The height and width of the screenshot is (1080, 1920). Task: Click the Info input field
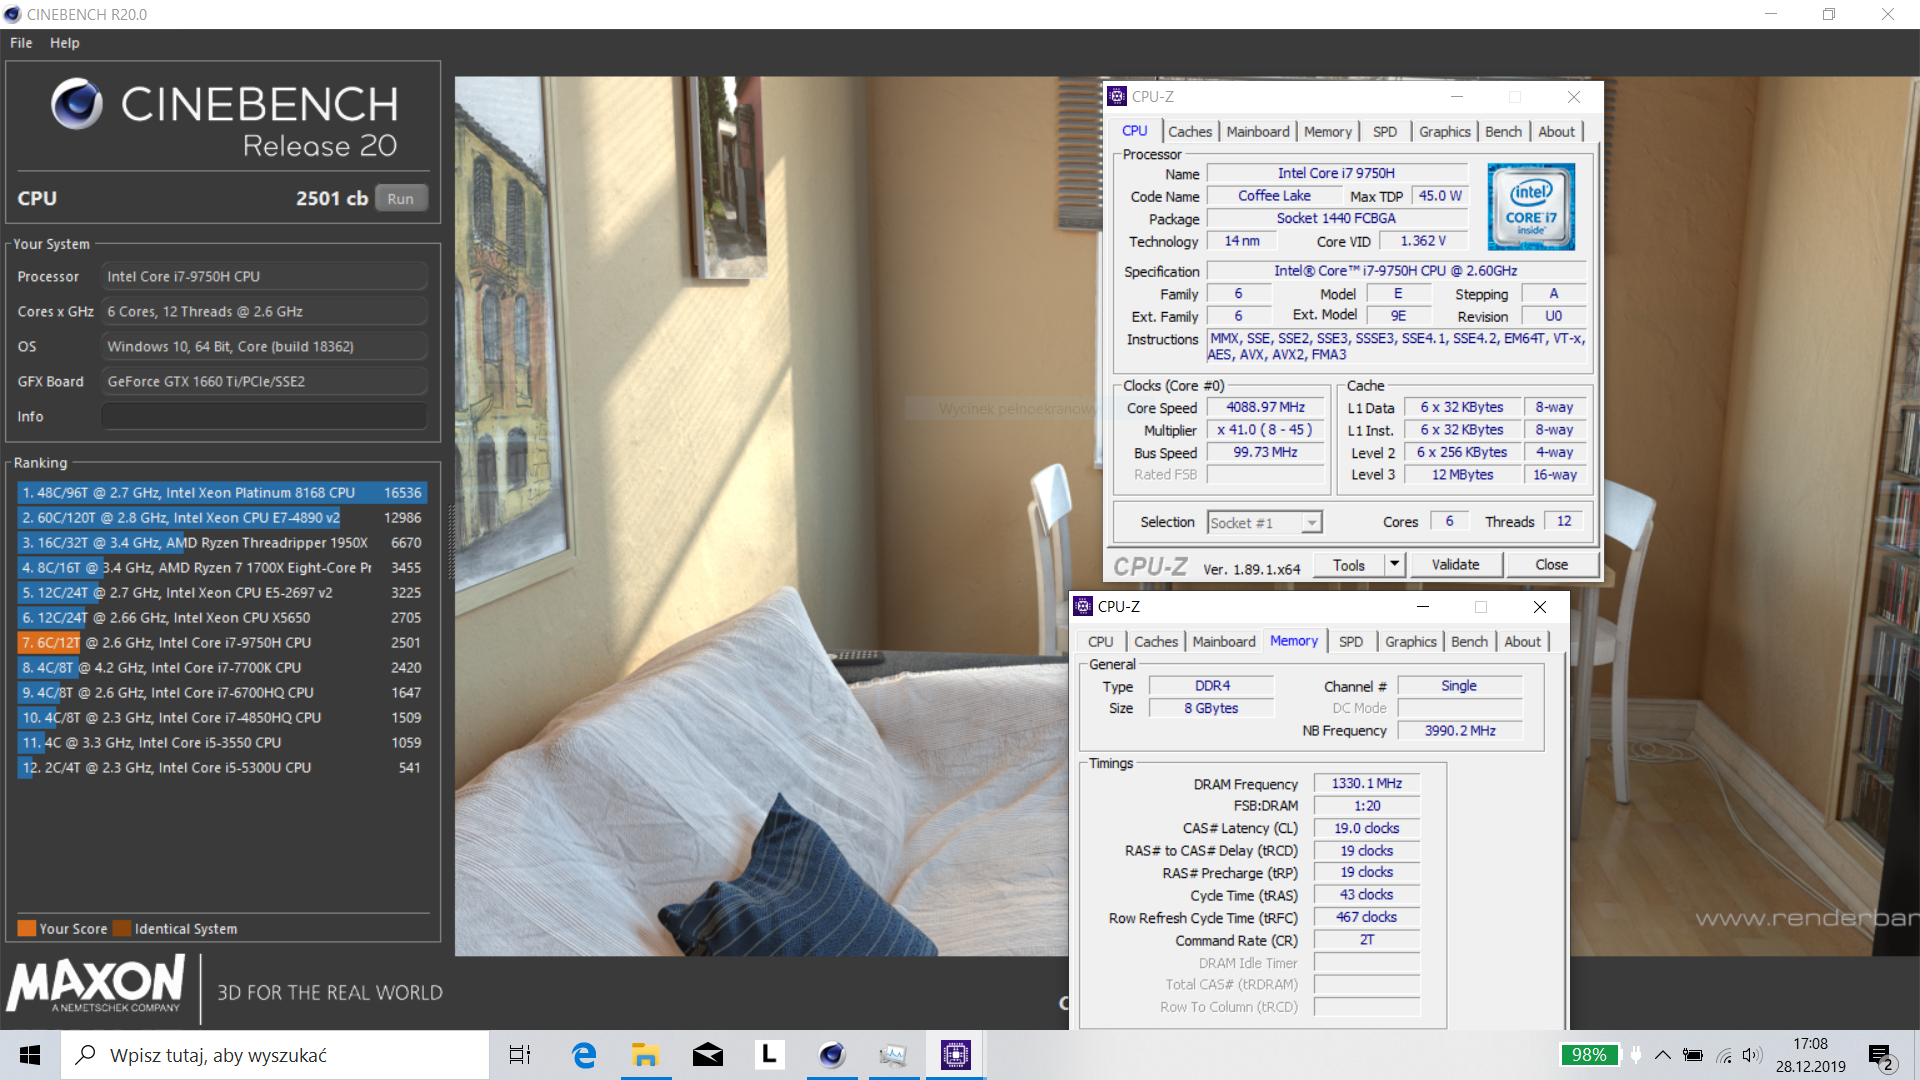pos(264,416)
